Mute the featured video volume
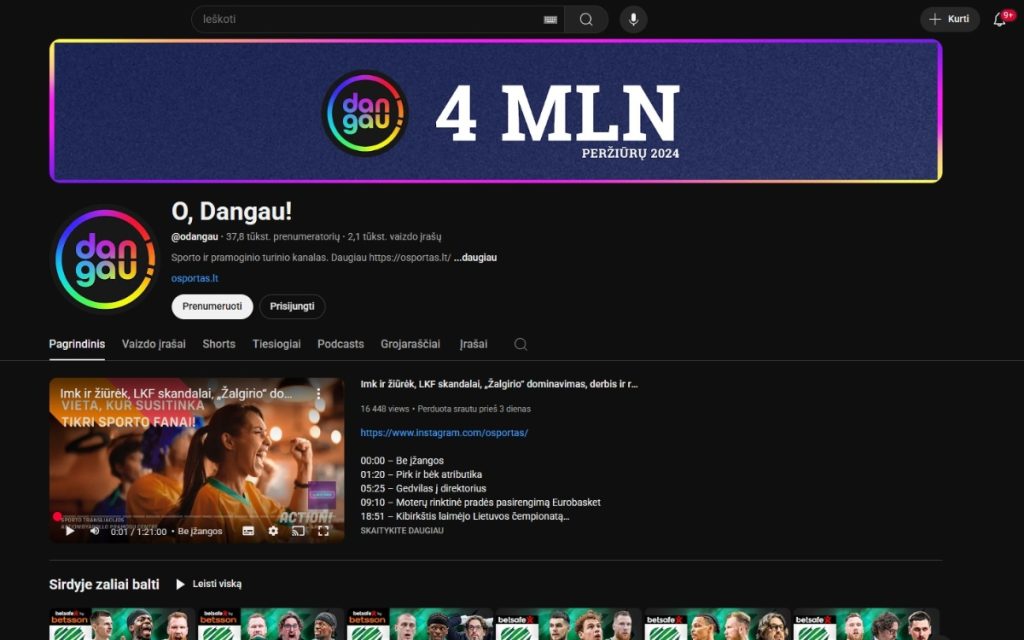The height and width of the screenshot is (640, 1024). click(x=95, y=531)
